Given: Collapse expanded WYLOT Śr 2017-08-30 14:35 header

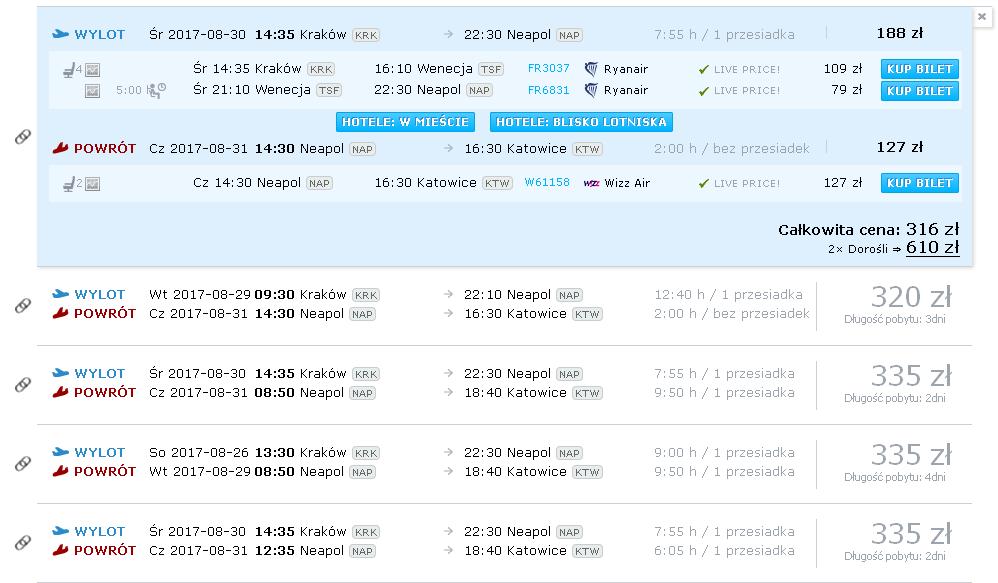Looking at the screenshot, I should [504, 34].
